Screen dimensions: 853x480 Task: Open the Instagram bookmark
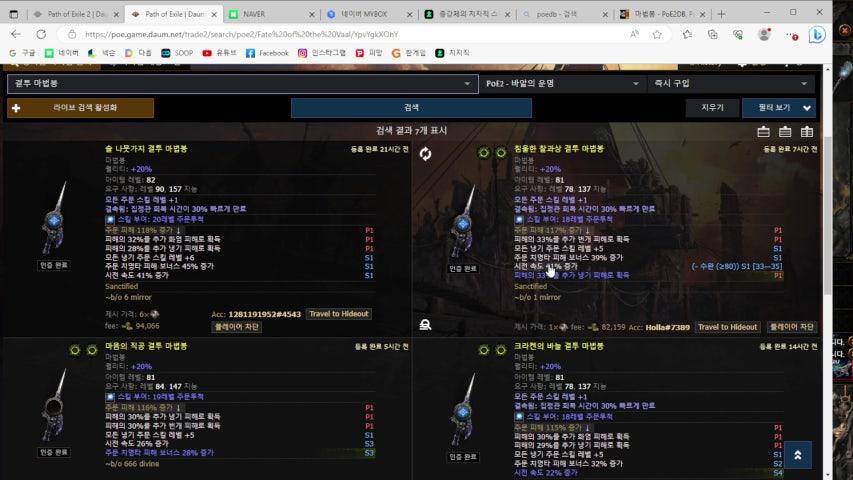[322, 53]
